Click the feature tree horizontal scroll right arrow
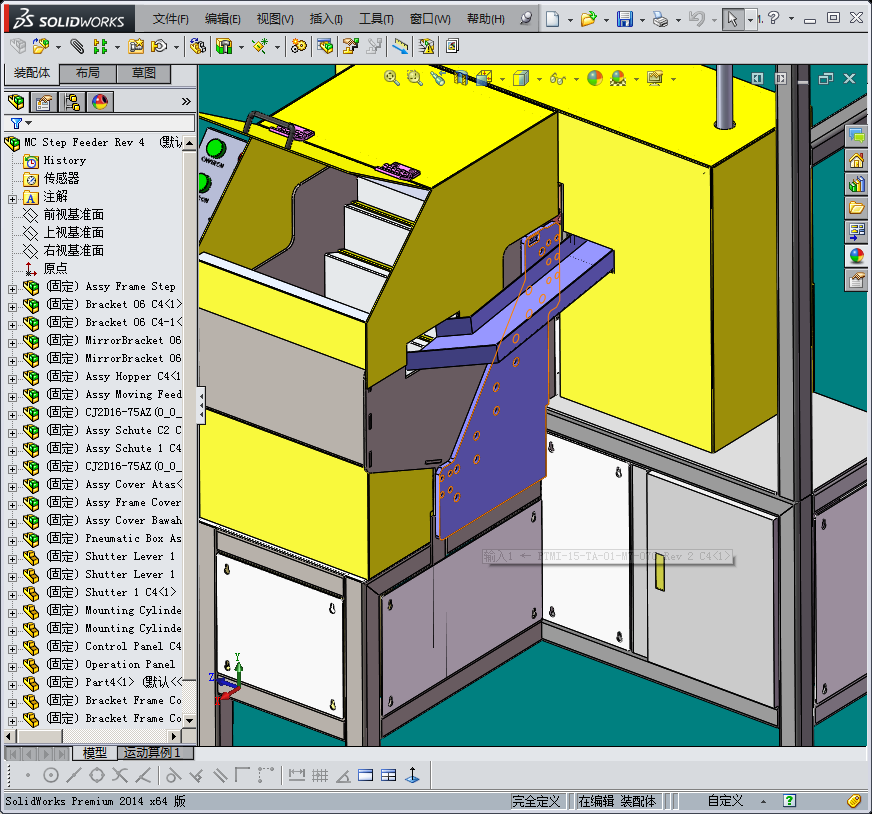Screen dimensions: 872x814 tap(174, 737)
